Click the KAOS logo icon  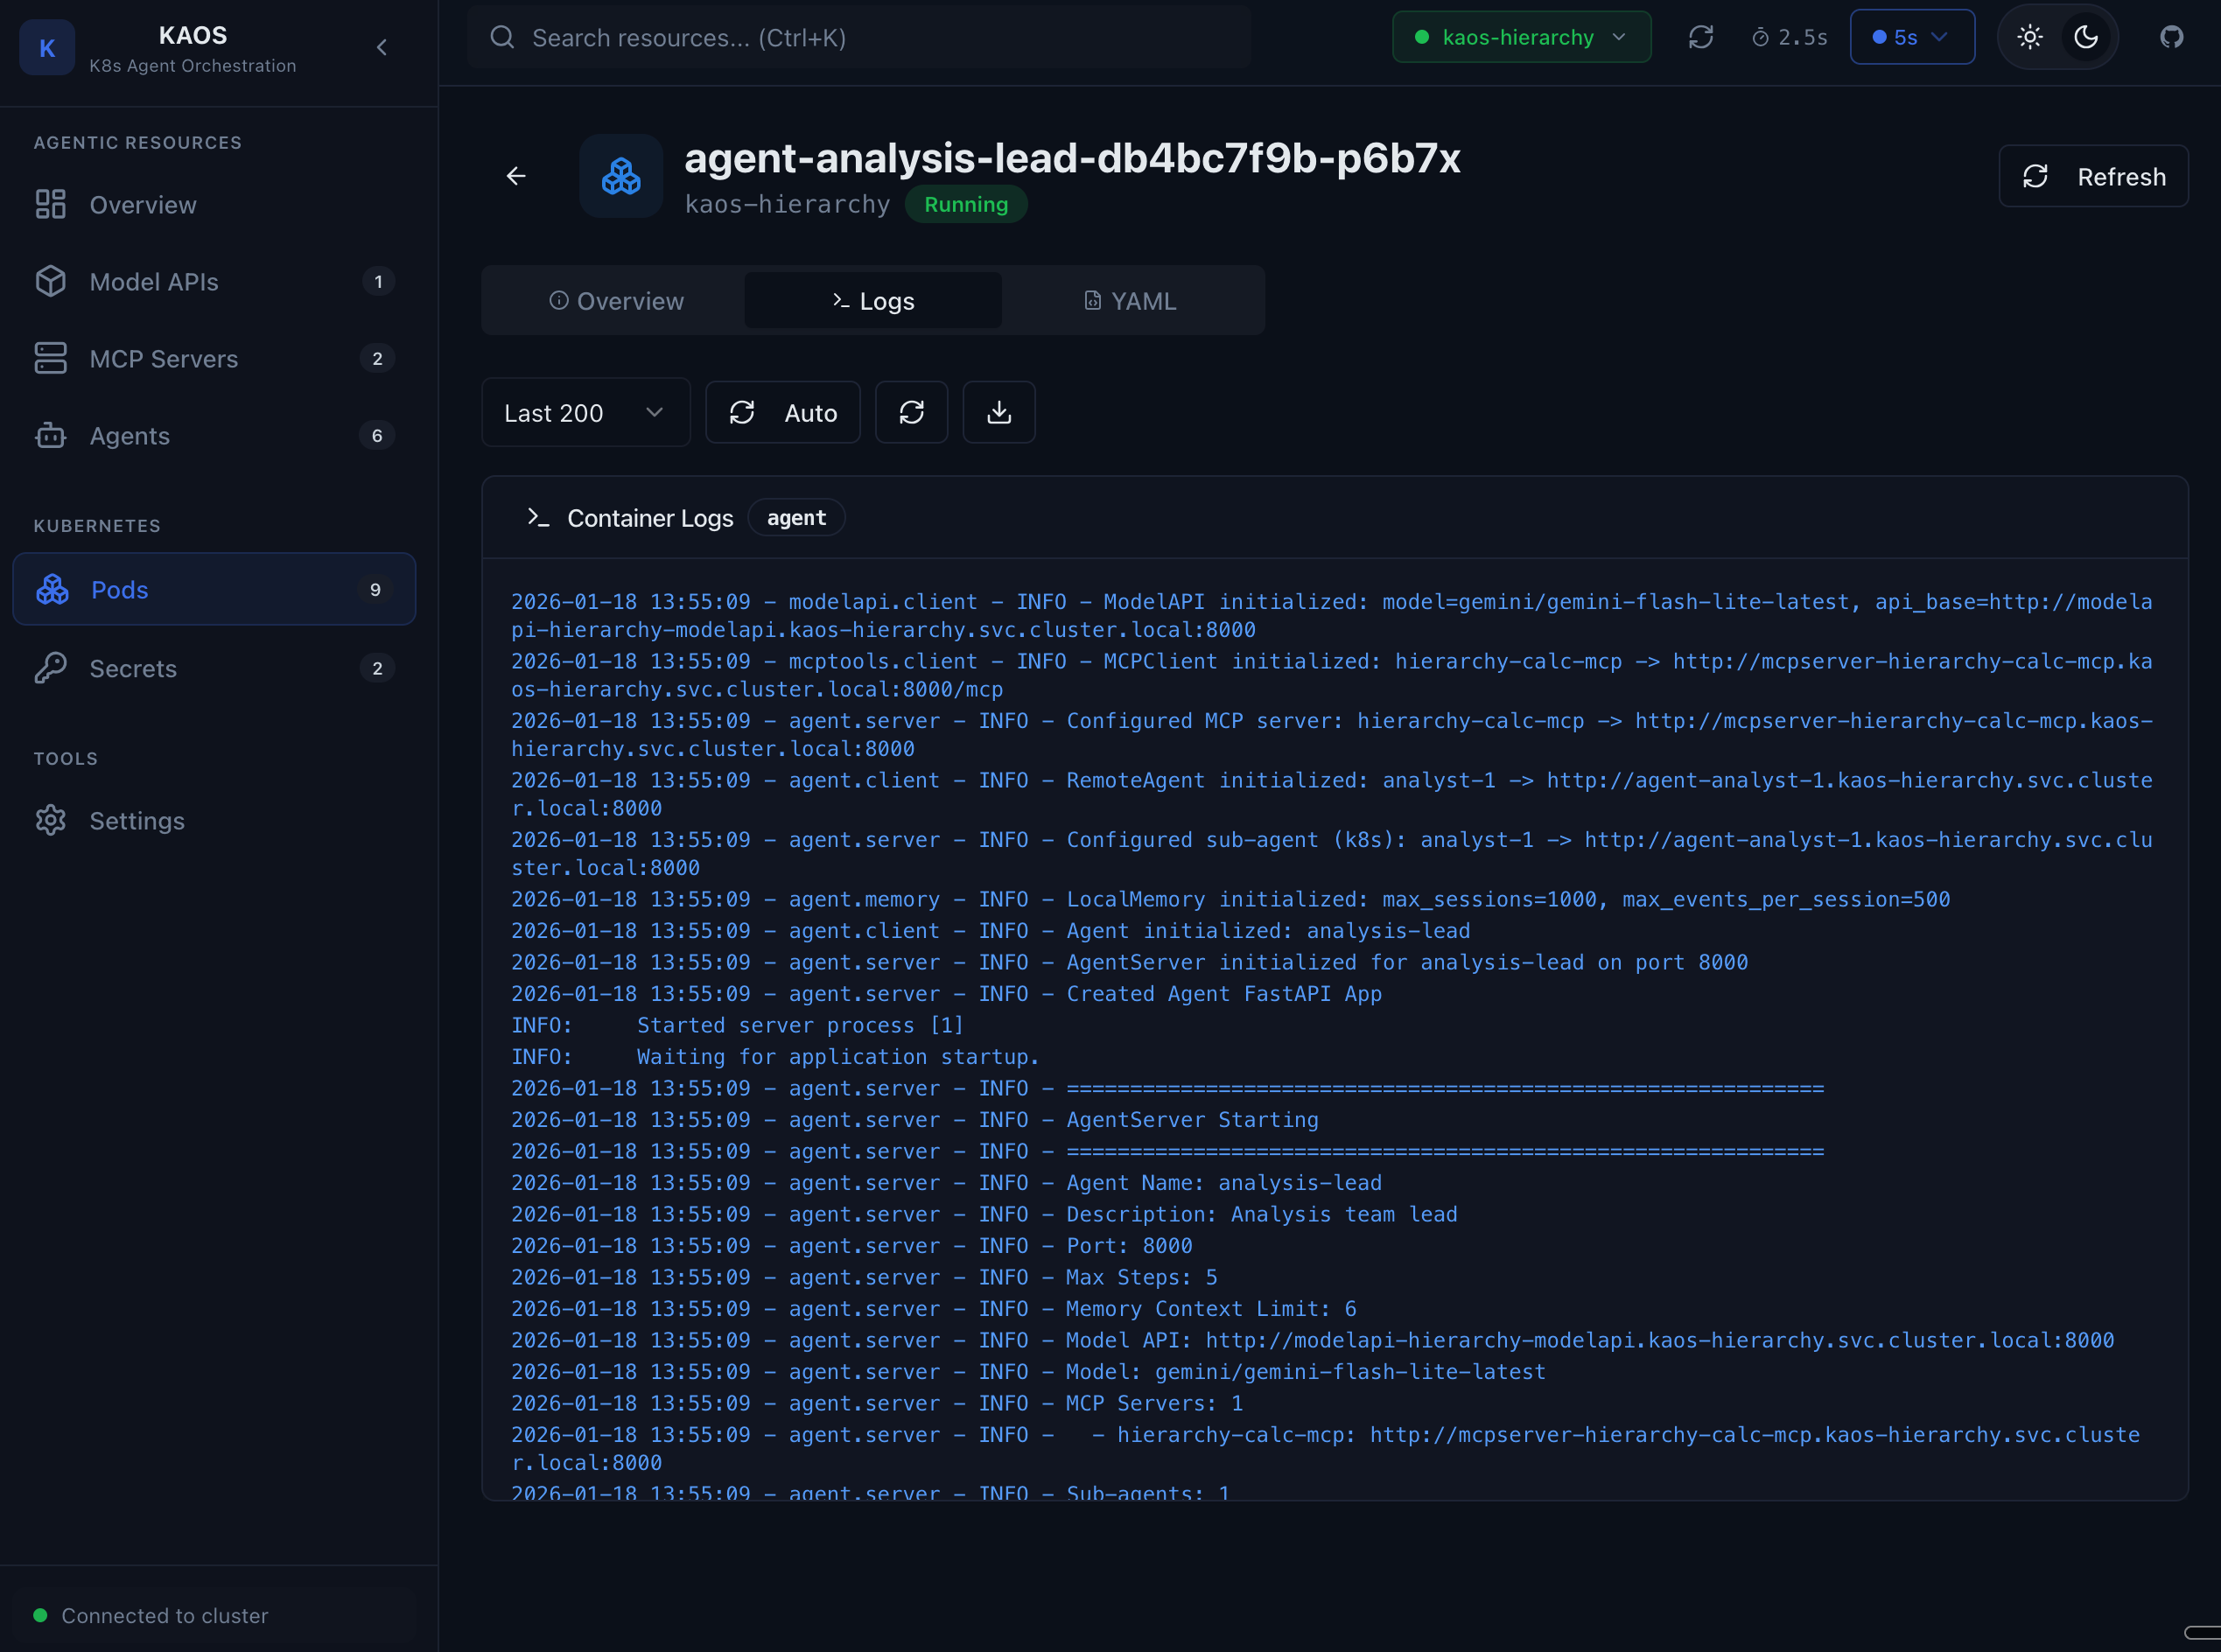[x=47, y=47]
